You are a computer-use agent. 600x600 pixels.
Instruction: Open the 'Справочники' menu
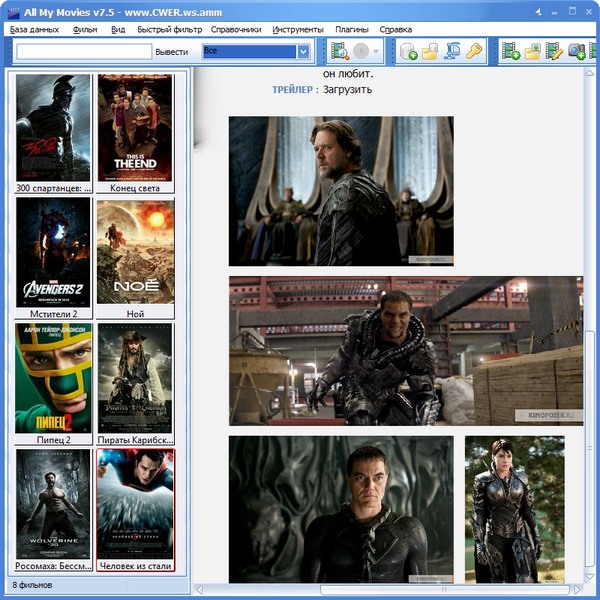pos(236,30)
